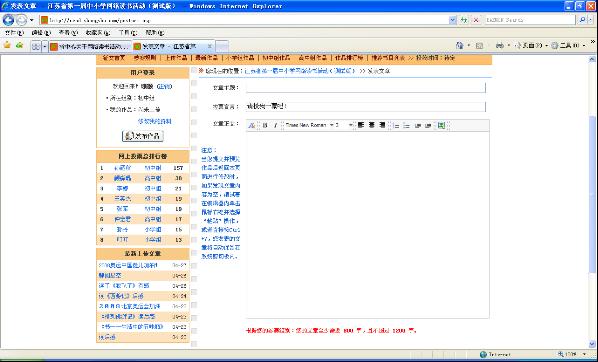Open tab list dropdown next to Quick Tabs
Image resolution: width=598 pixels, height=362 pixels.
click(45, 47)
